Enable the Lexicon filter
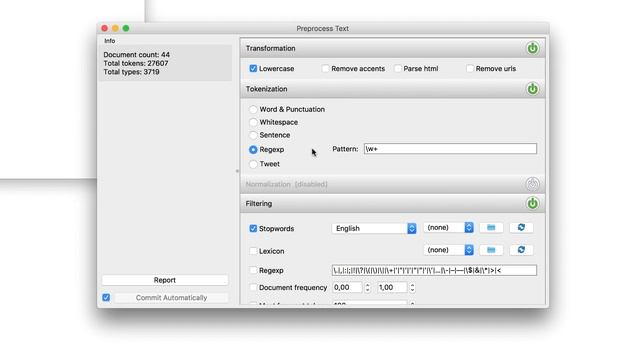 coord(253,251)
